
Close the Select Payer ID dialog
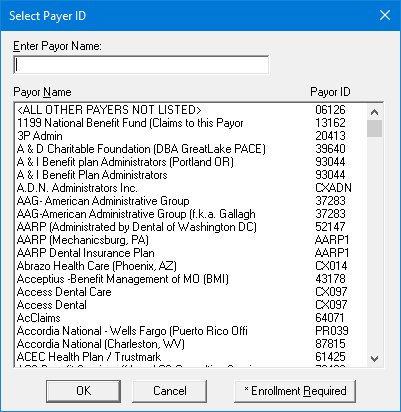coord(385,15)
